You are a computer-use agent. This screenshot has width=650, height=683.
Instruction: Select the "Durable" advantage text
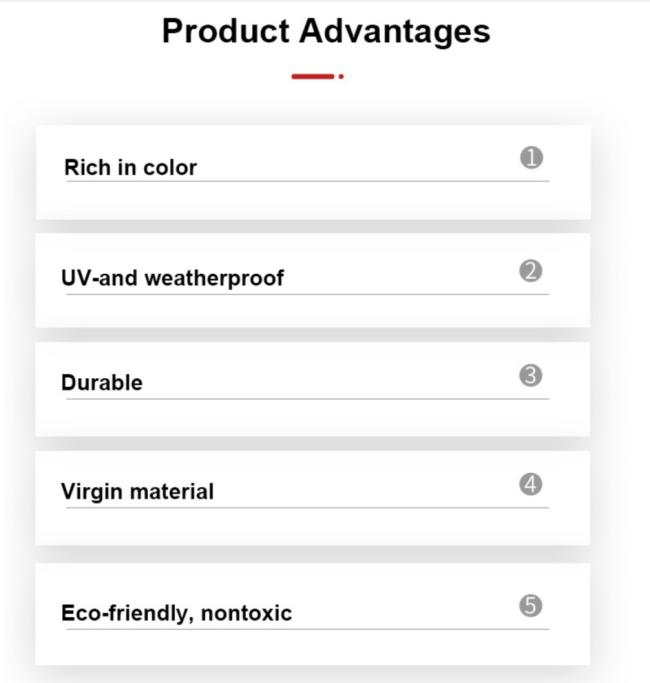pos(102,383)
